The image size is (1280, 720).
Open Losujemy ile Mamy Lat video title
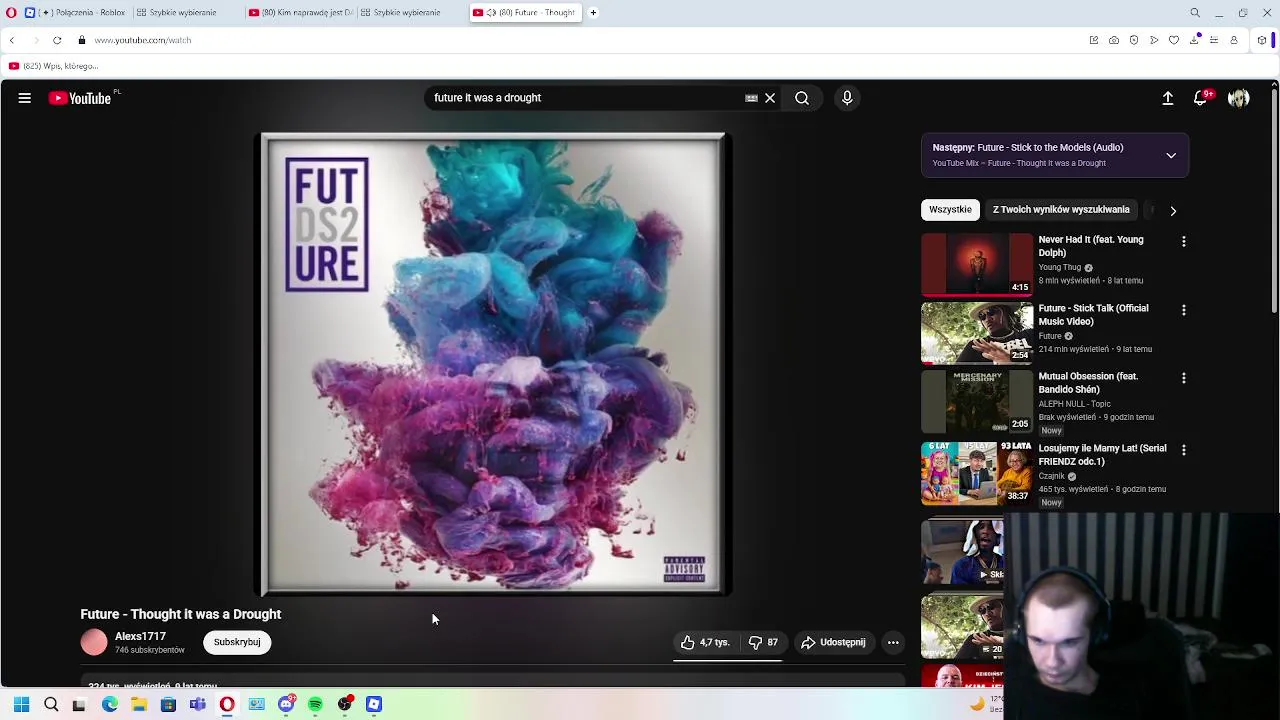point(1102,455)
